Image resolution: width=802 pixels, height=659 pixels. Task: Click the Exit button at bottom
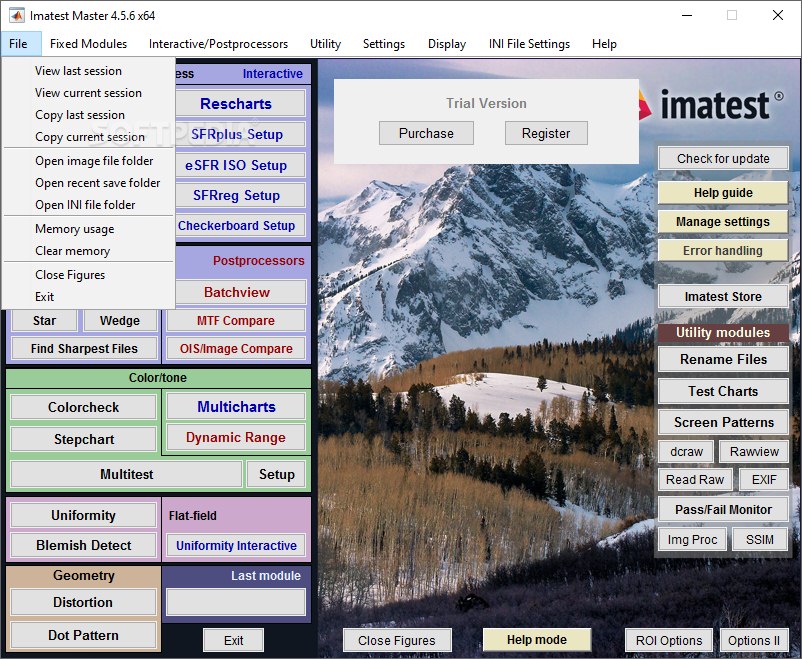tap(233, 641)
